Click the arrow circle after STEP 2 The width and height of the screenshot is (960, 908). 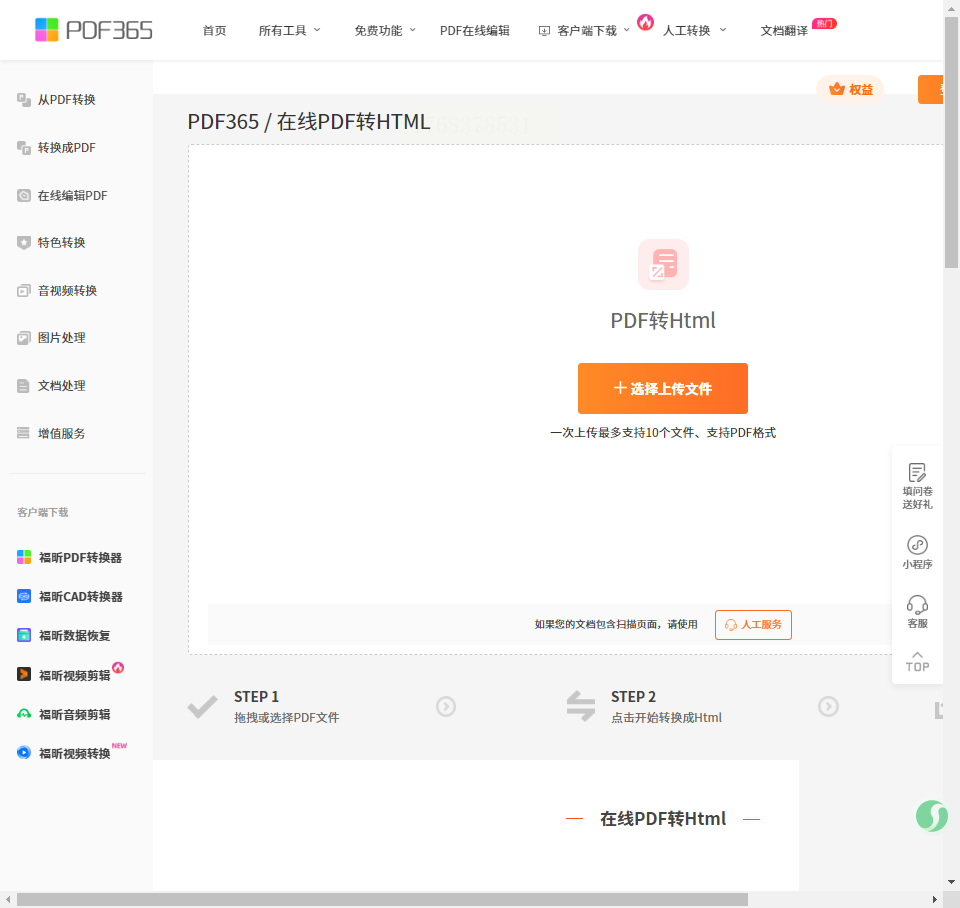pos(828,707)
